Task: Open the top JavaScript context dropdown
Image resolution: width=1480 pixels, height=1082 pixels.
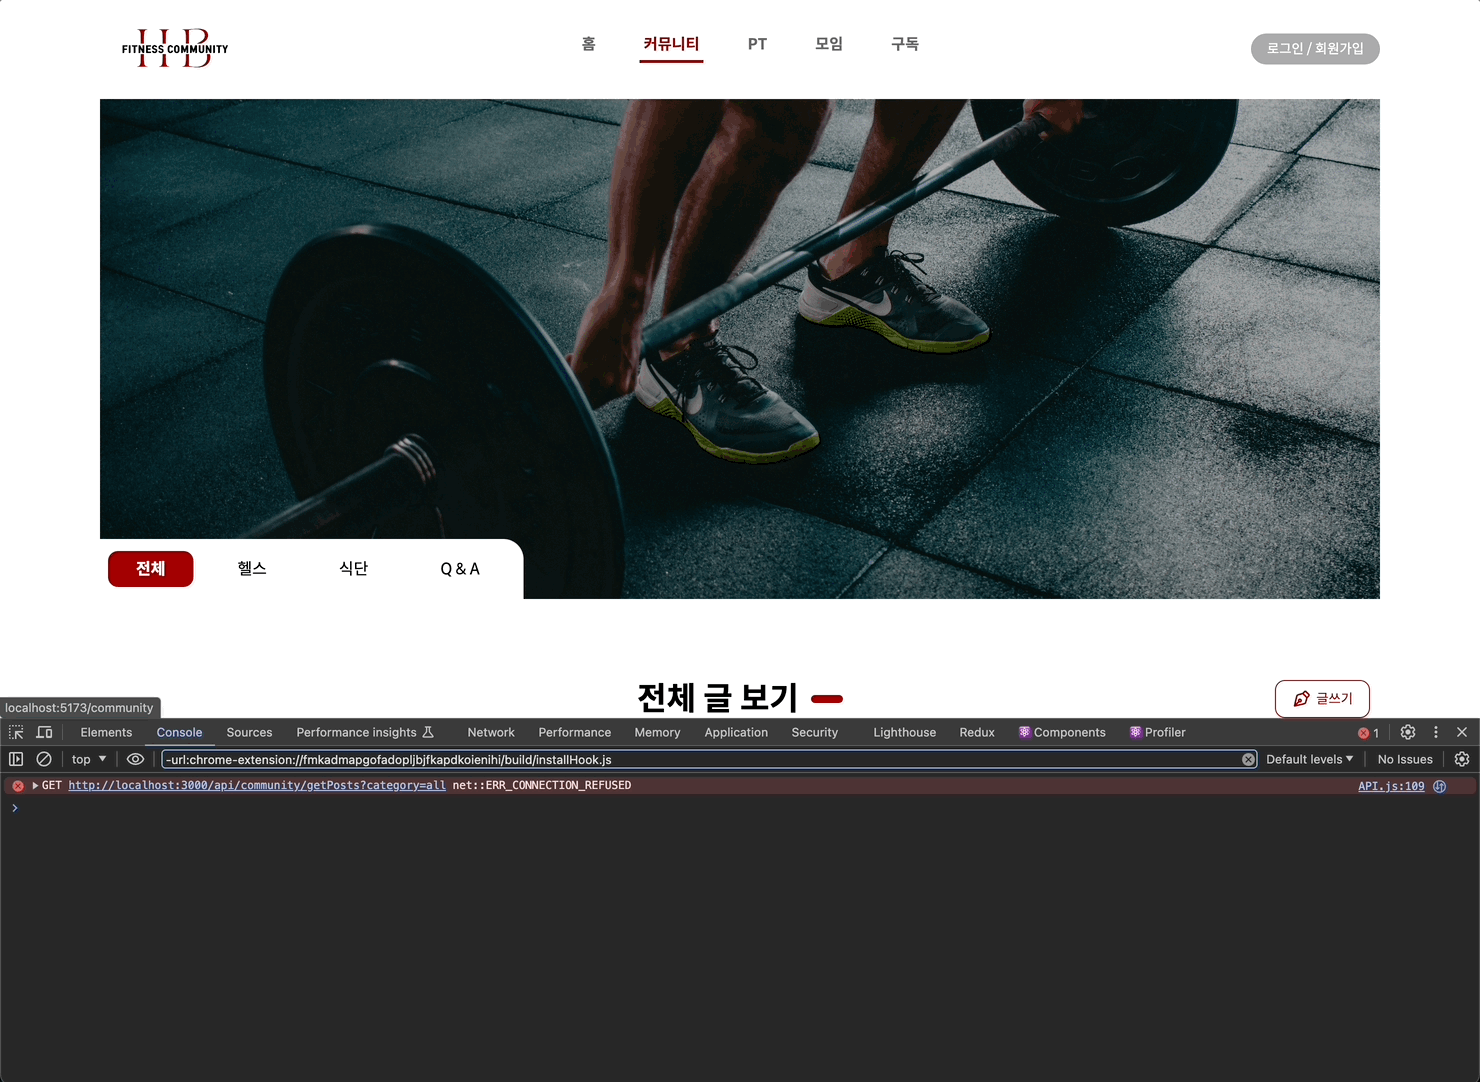Action: pos(89,759)
